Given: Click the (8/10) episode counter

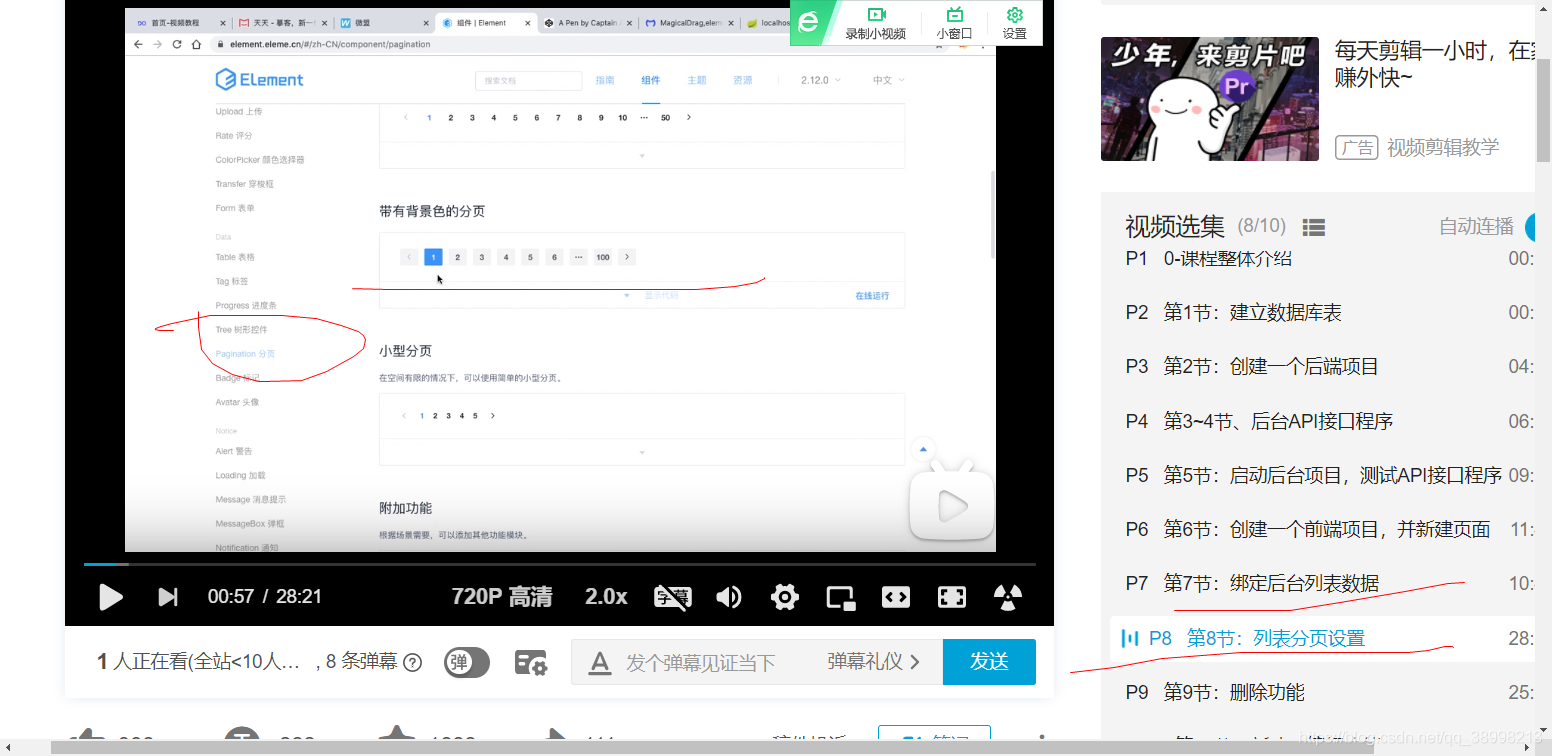Looking at the screenshot, I should coord(1262,227).
